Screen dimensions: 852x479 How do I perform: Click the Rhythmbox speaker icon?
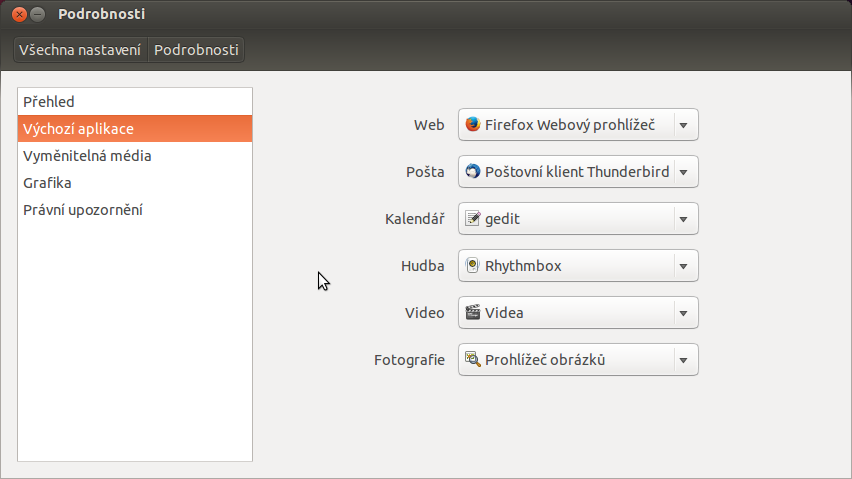pyautogui.click(x=473, y=266)
